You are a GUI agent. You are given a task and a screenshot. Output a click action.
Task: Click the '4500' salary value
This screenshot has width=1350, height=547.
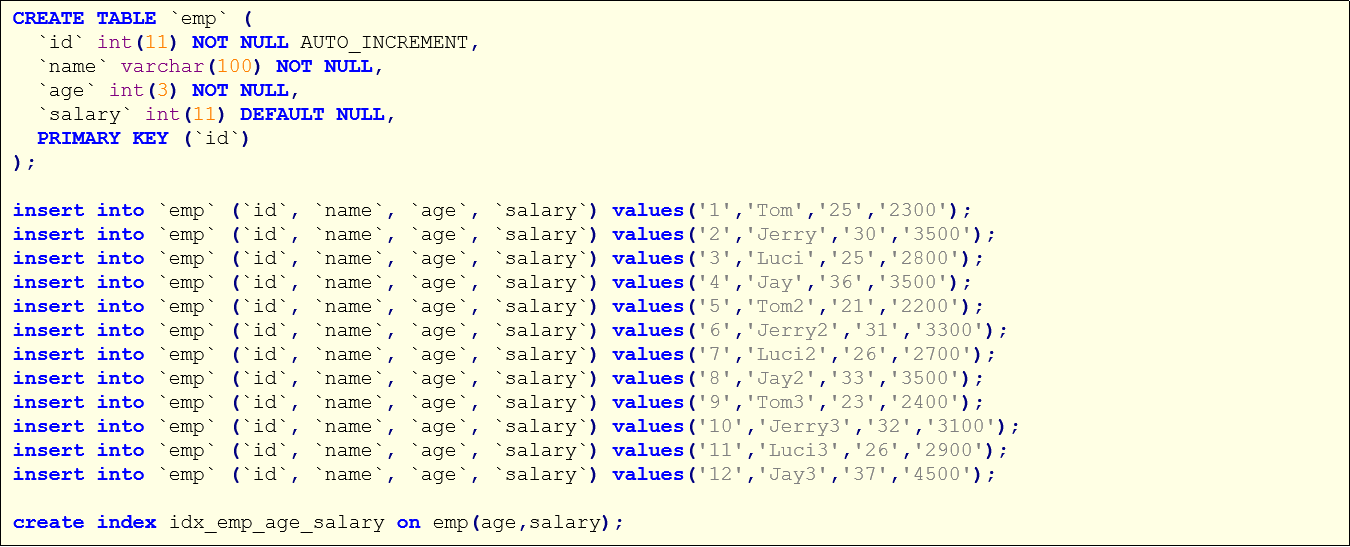point(937,474)
